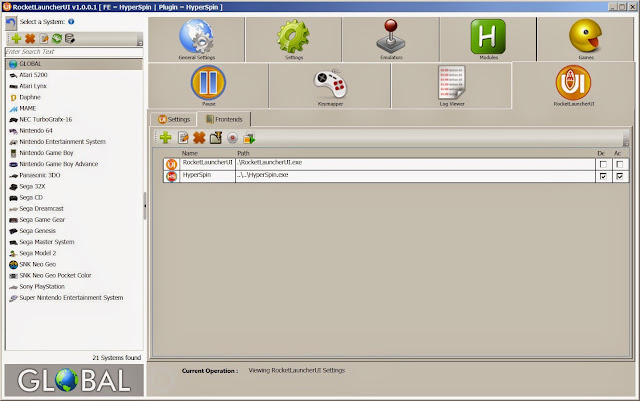Click the HyperSpin name cell
Image resolution: width=640 pixels, height=401 pixels.
[x=207, y=176]
